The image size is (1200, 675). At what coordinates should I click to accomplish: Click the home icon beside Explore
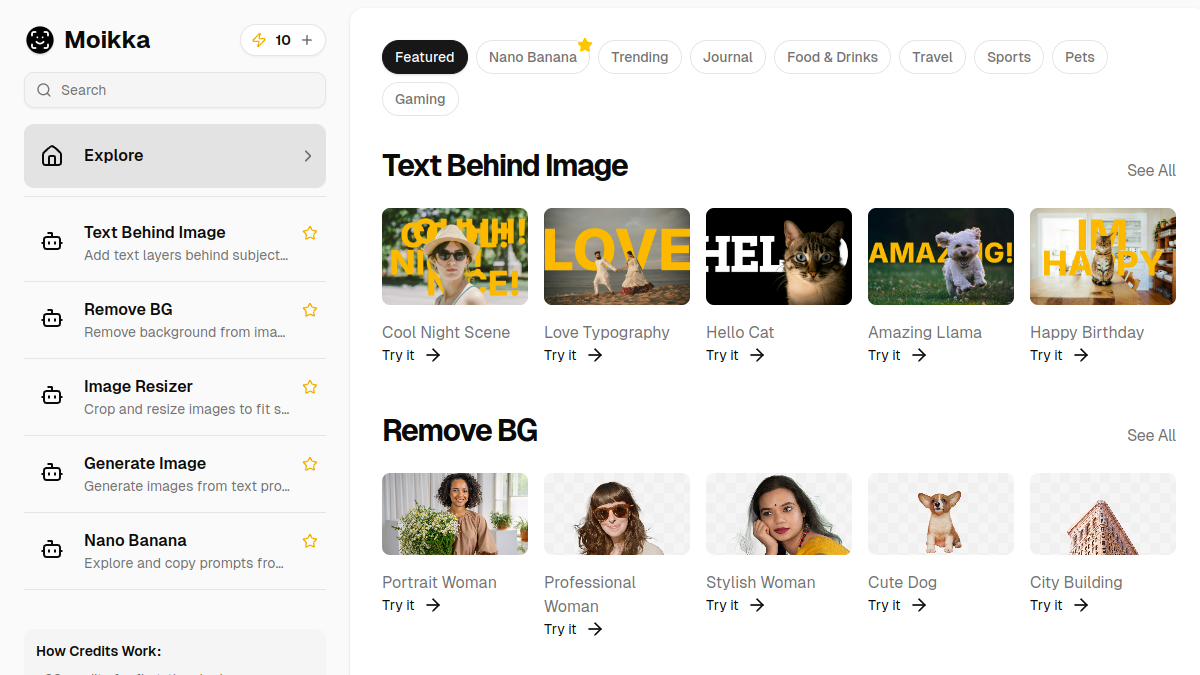(x=52, y=156)
